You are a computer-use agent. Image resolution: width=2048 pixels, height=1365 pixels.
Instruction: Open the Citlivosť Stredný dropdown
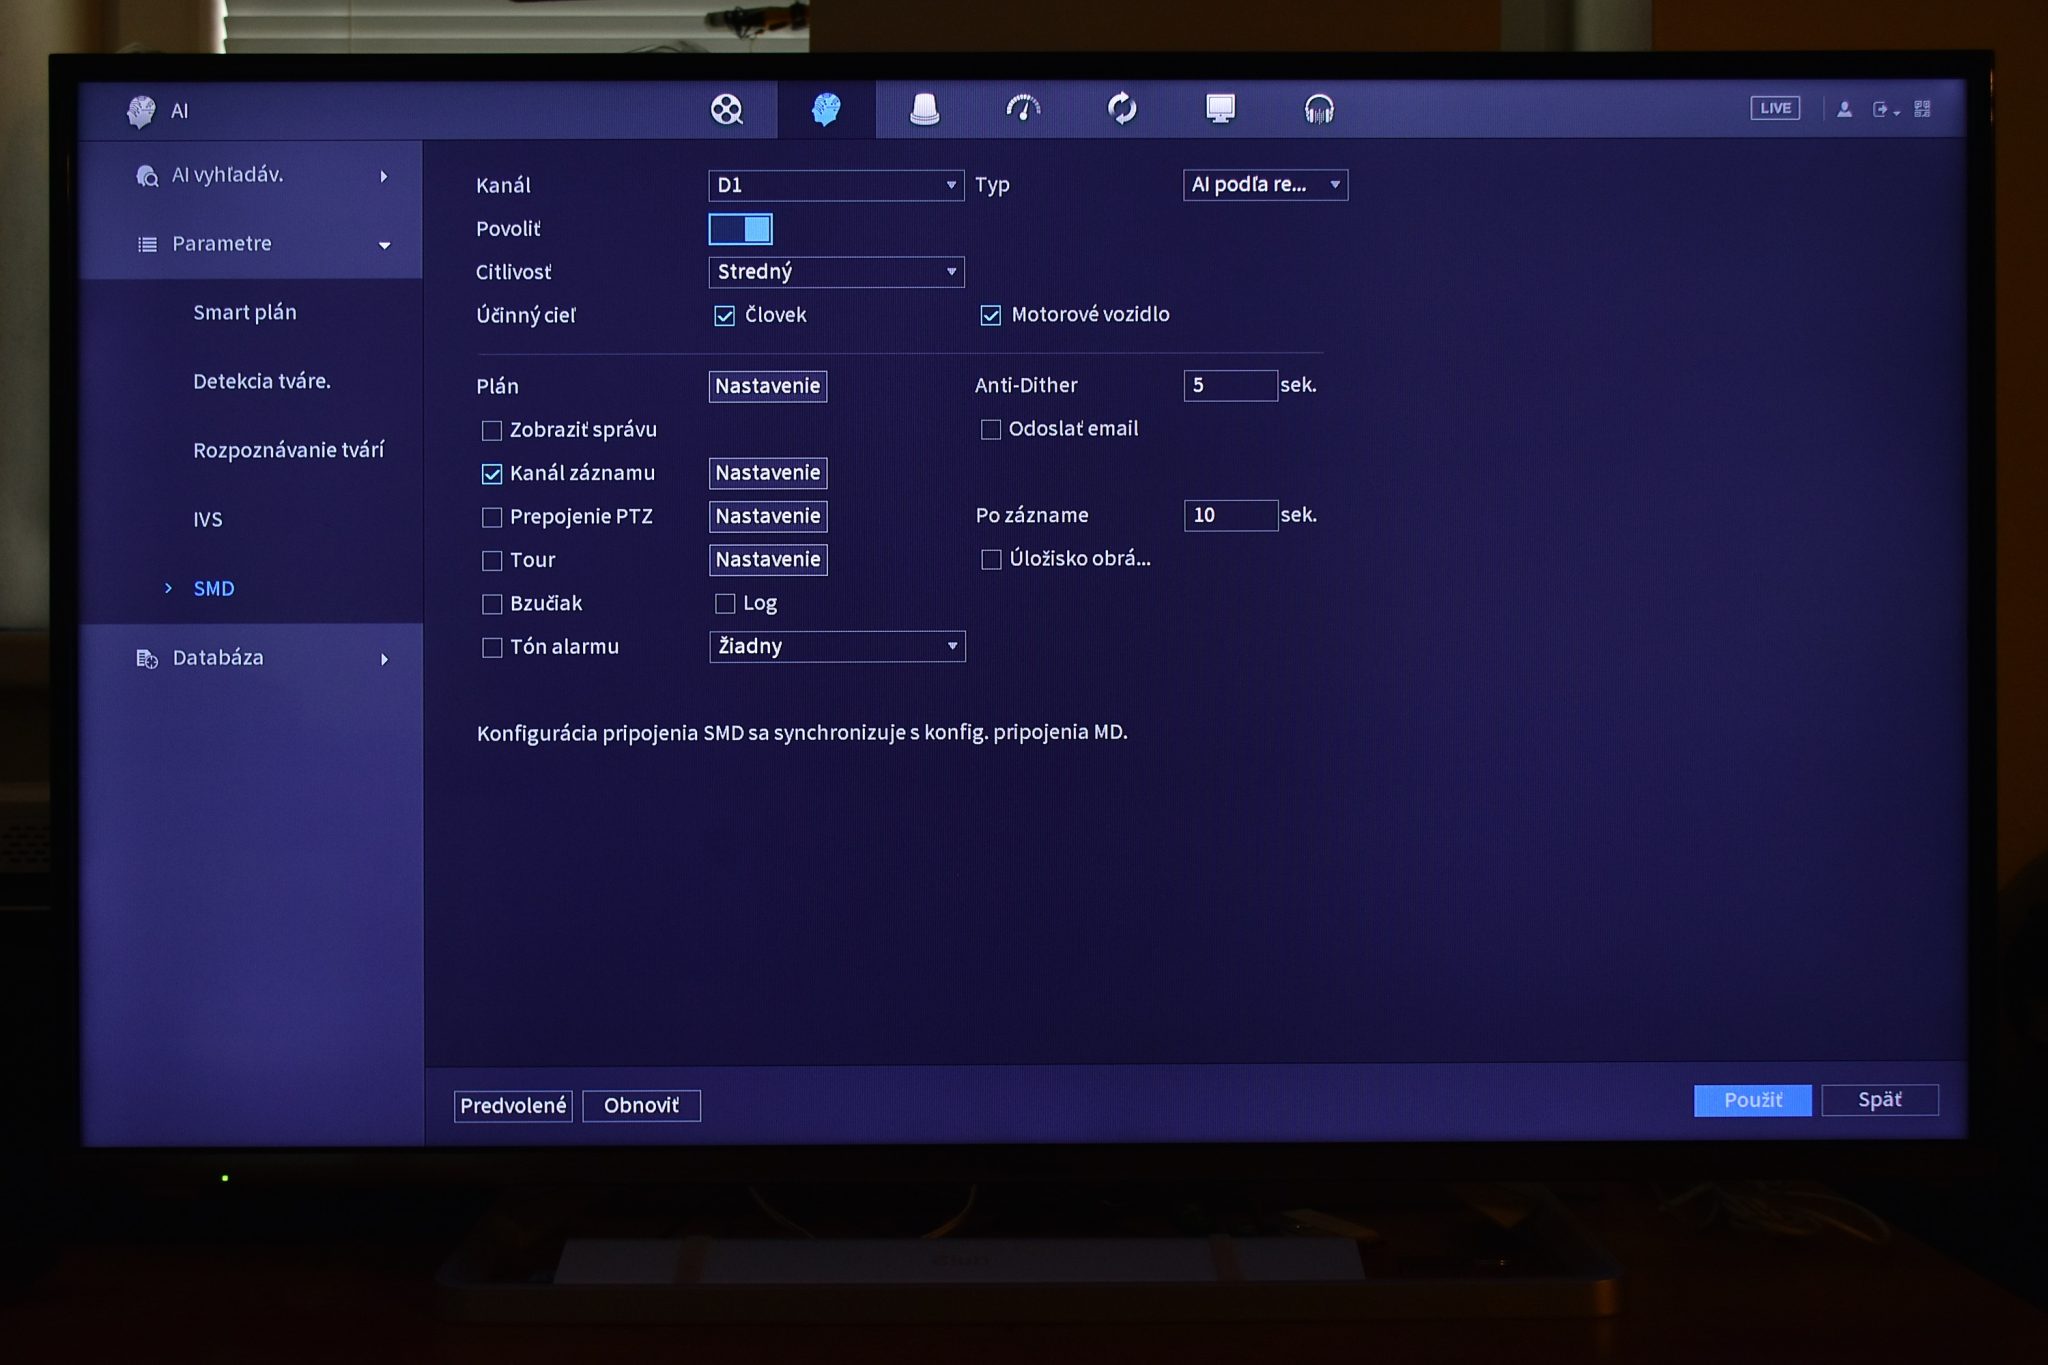click(836, 272)
